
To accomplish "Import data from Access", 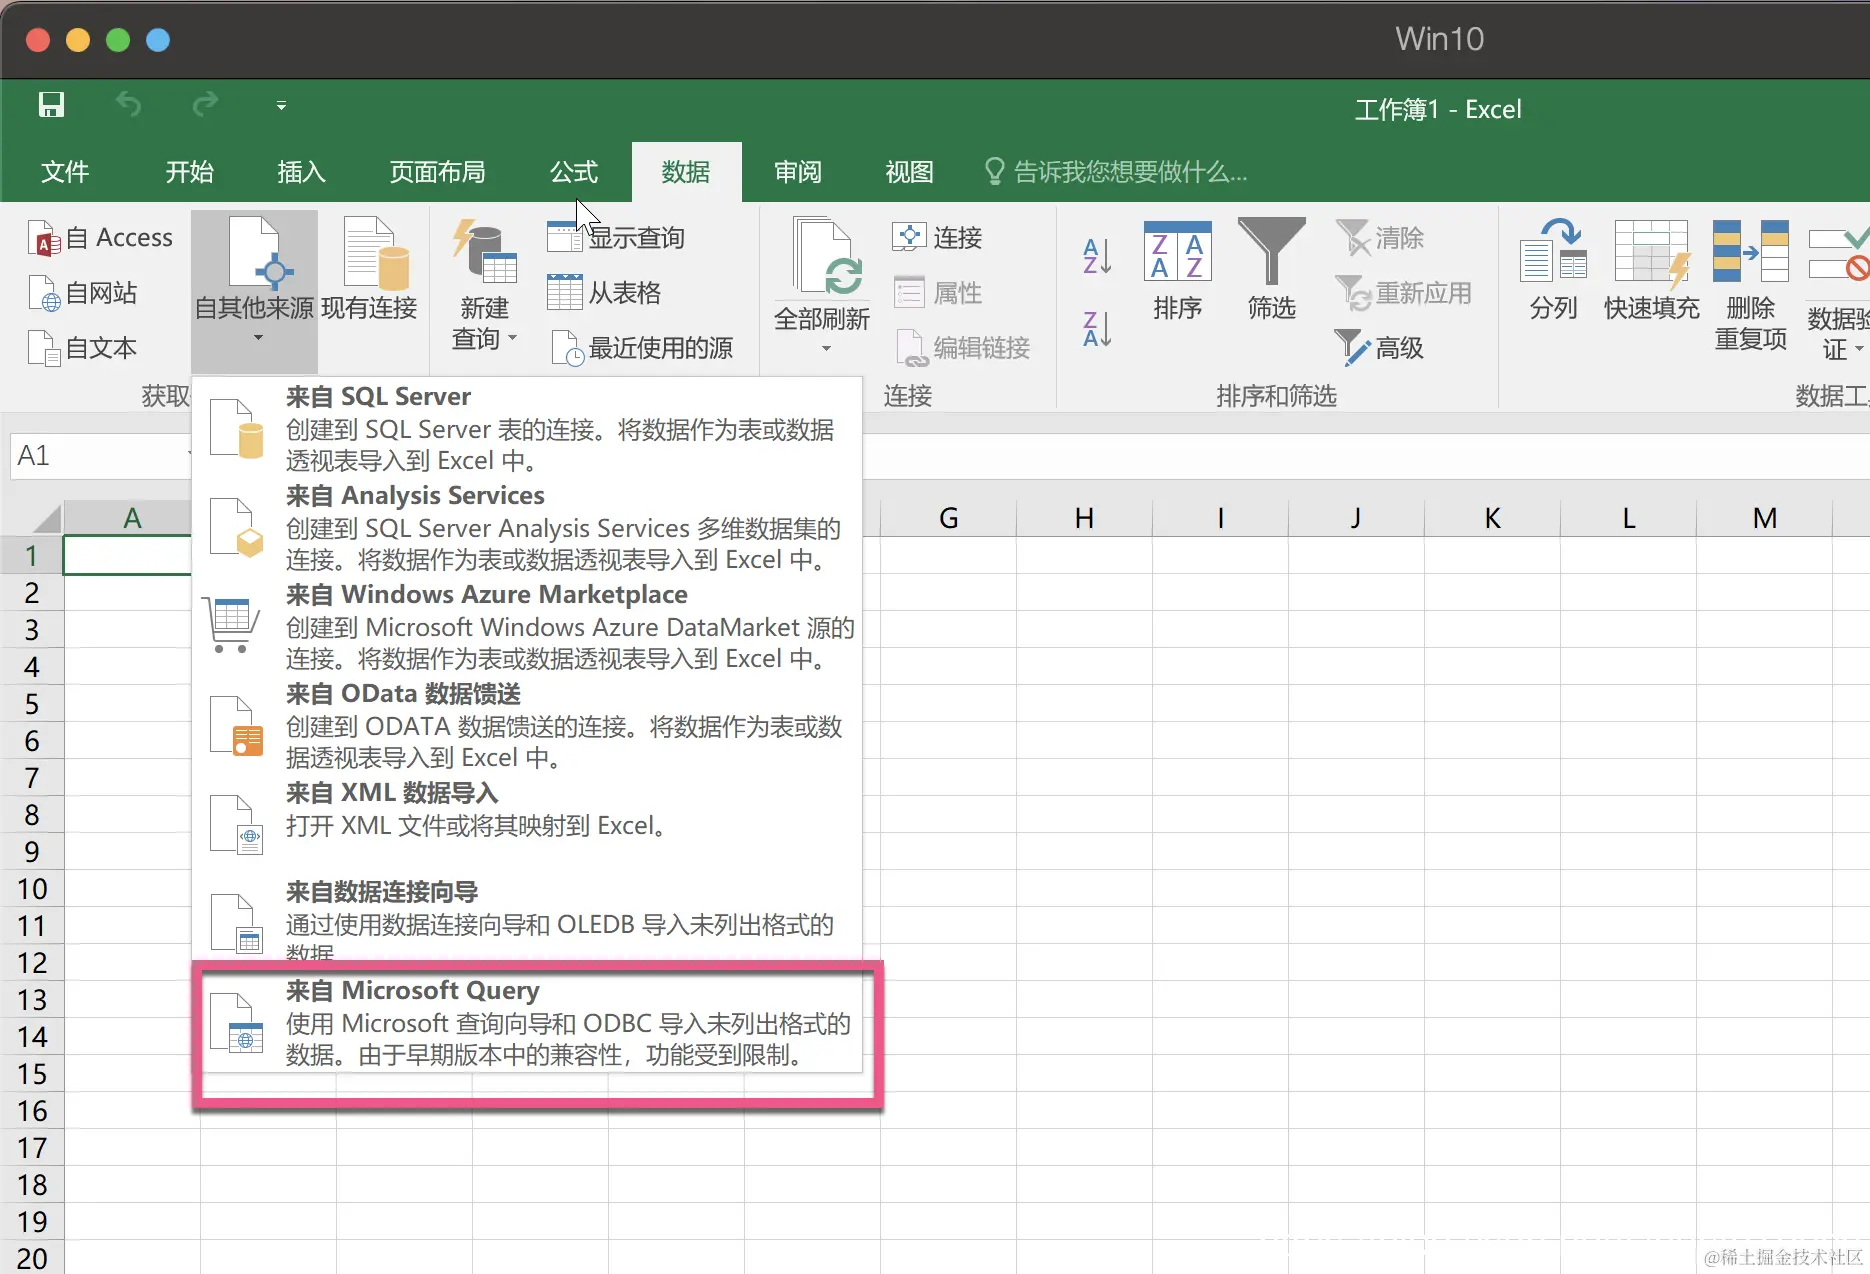I will point(101,238).
